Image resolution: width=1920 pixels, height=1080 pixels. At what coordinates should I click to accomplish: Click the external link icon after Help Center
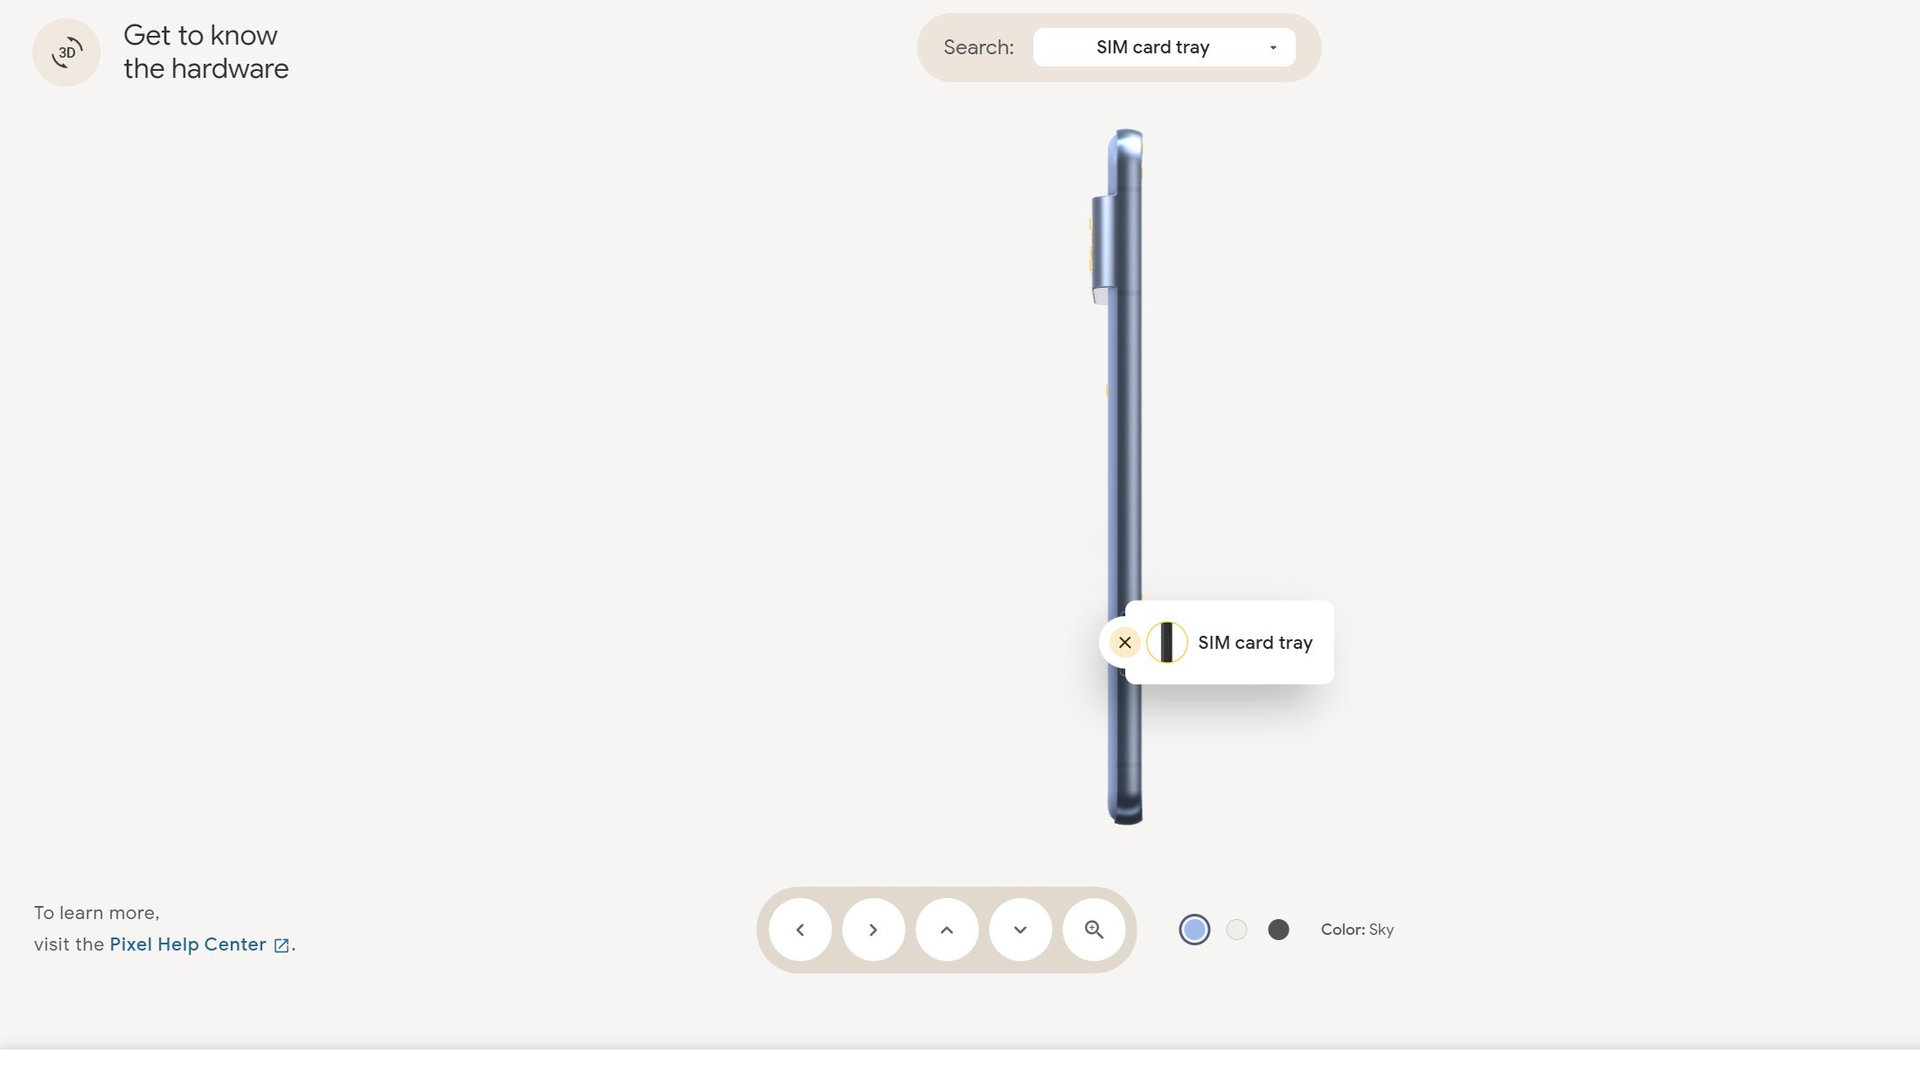click(x=282, y=945)
